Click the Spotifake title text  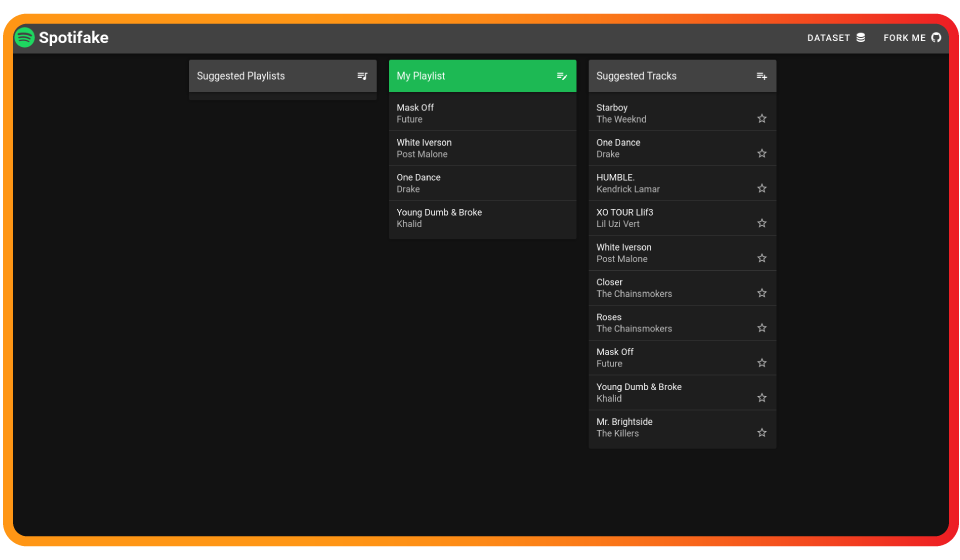click(x=73, y=37)
